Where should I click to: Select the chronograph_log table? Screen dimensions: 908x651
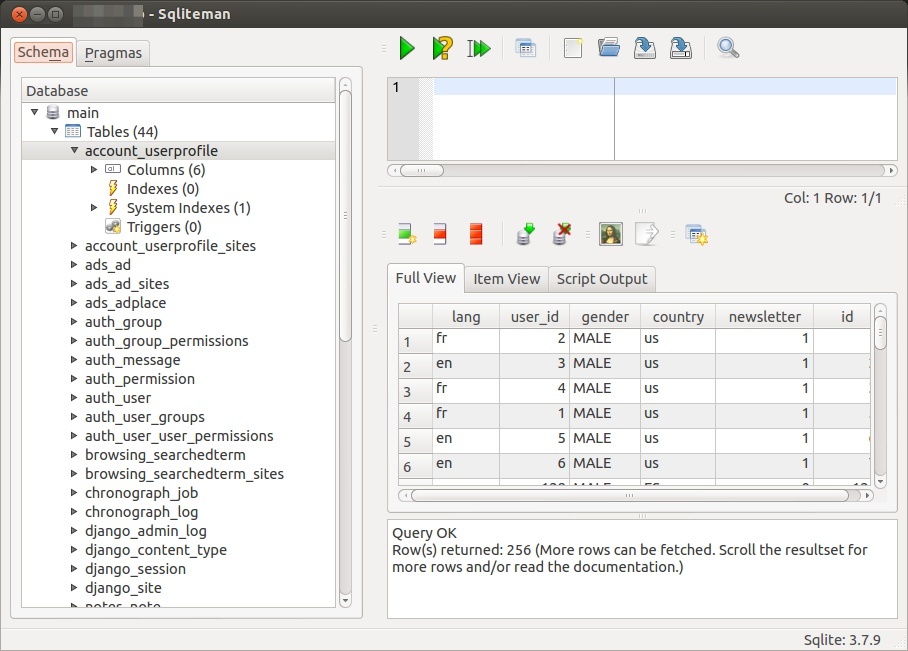point(141,512)
